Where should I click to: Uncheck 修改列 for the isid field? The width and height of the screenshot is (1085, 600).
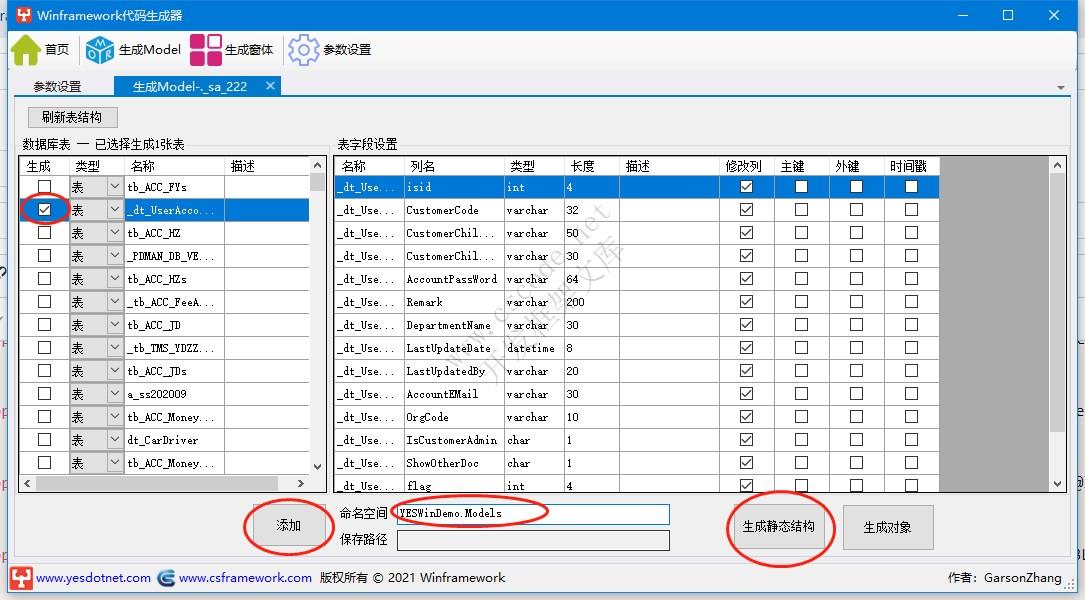[746, 186]
